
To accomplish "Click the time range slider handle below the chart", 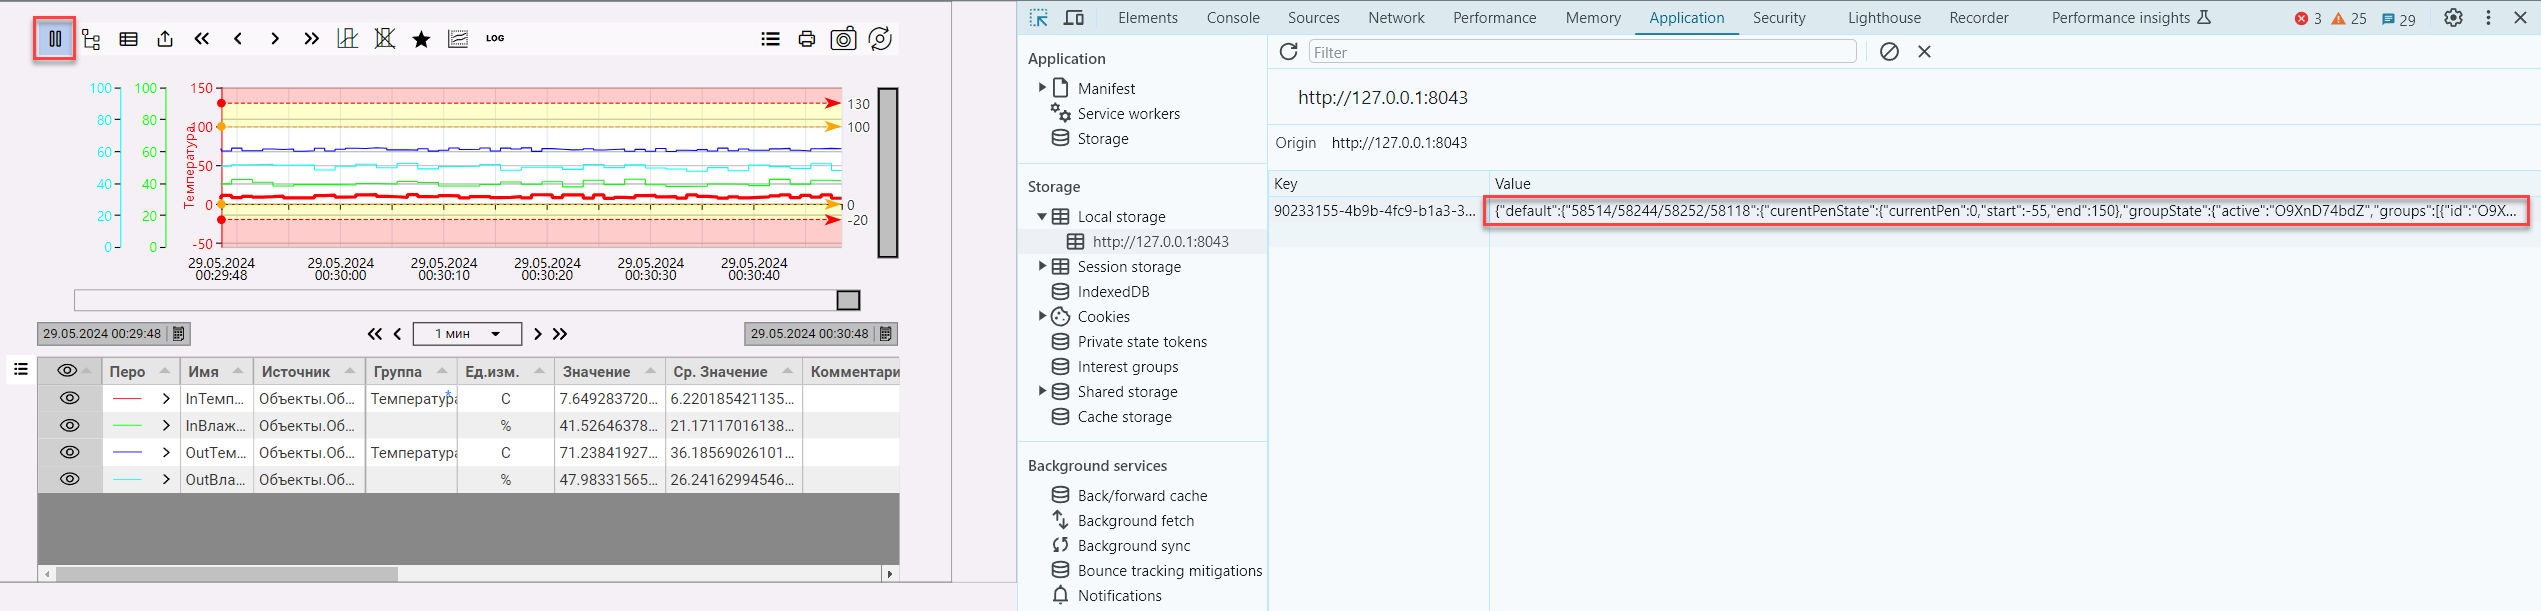I will coord(848,300).
